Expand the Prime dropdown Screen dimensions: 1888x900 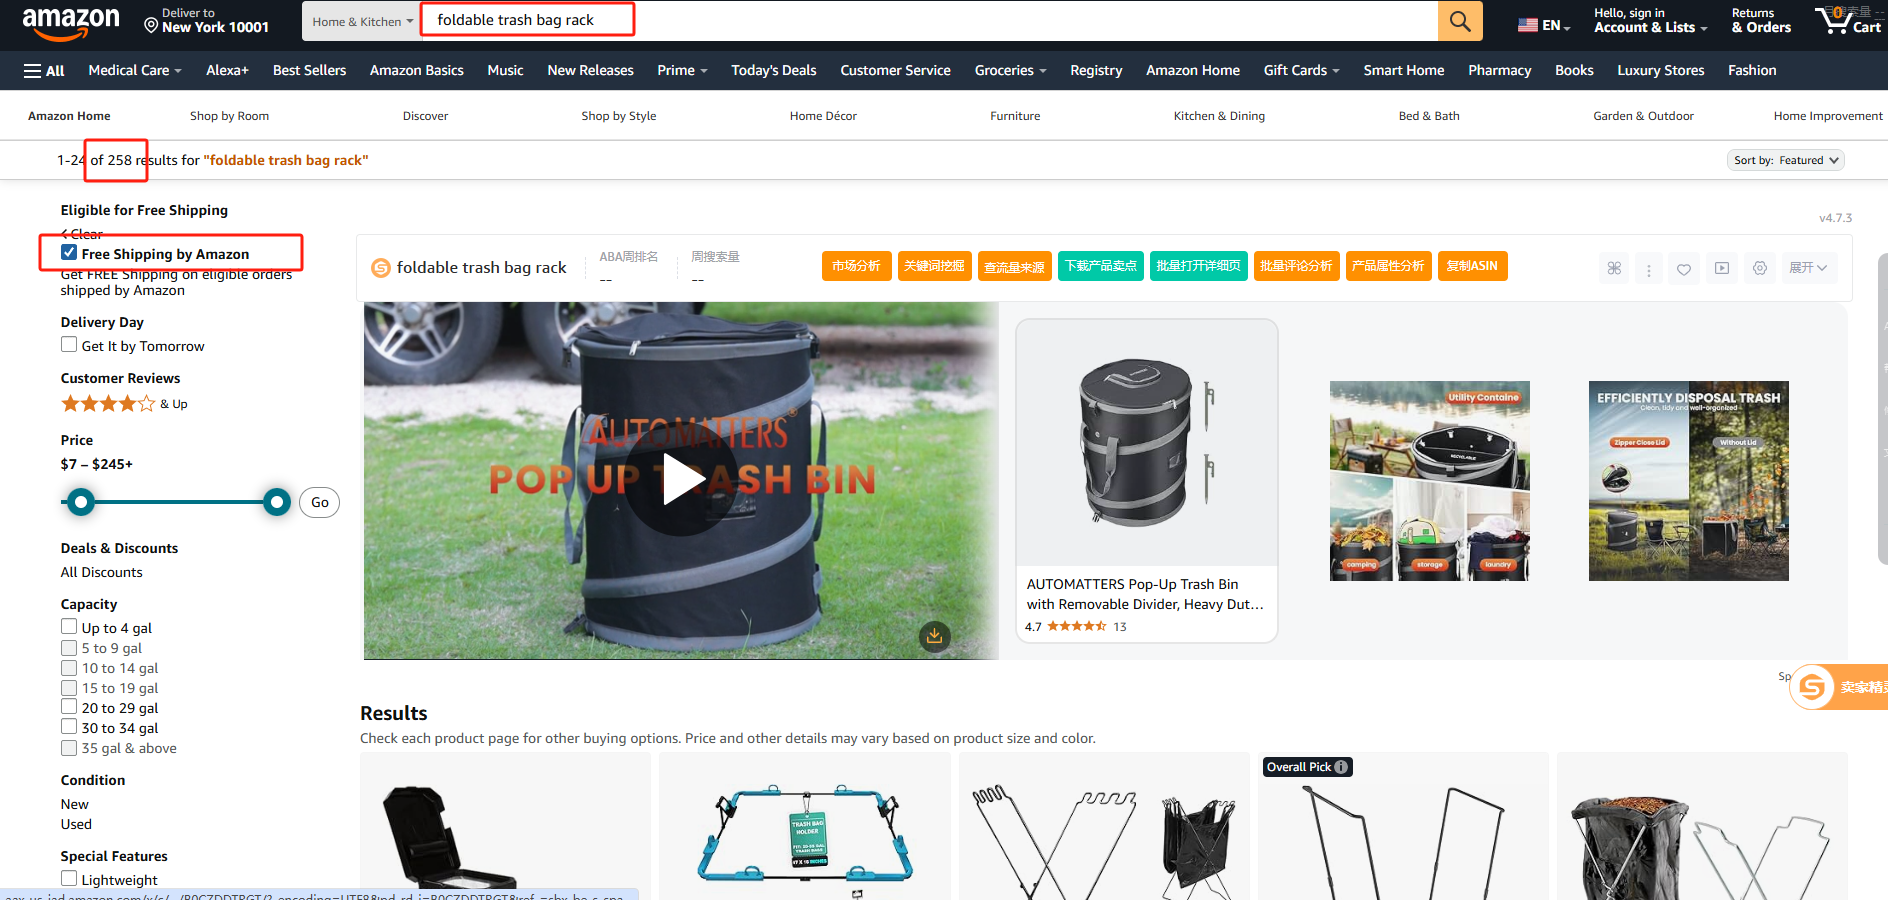point(682,70)
